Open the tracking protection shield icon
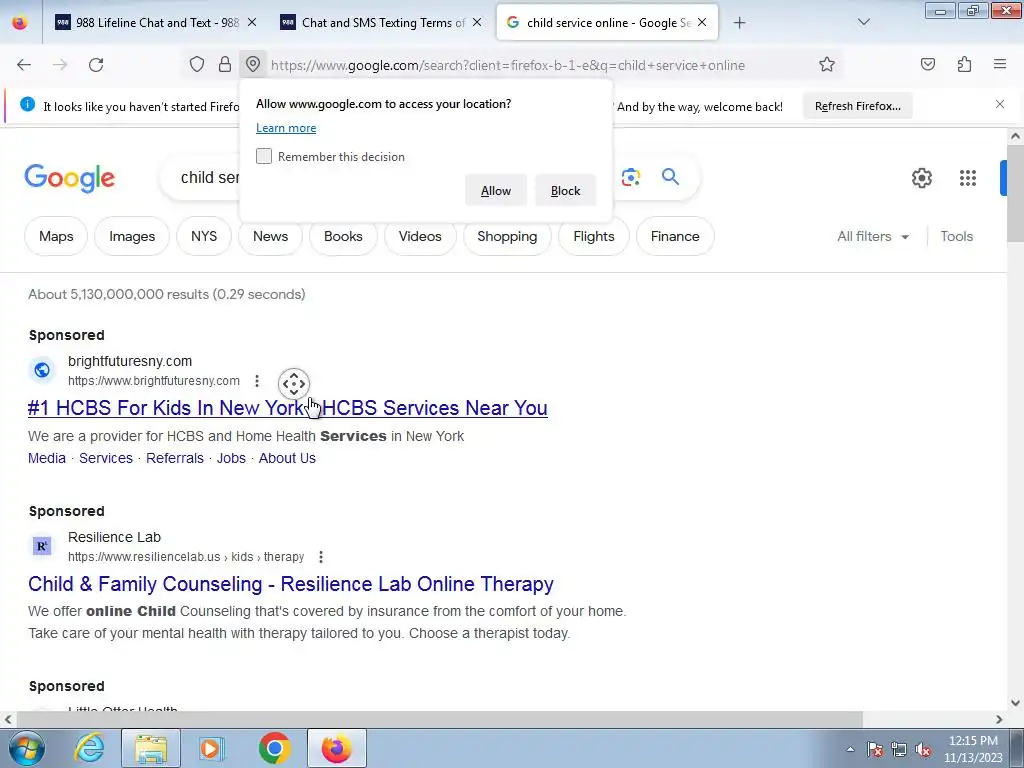This screenshot has height=768, width=1024. point(197,64)
